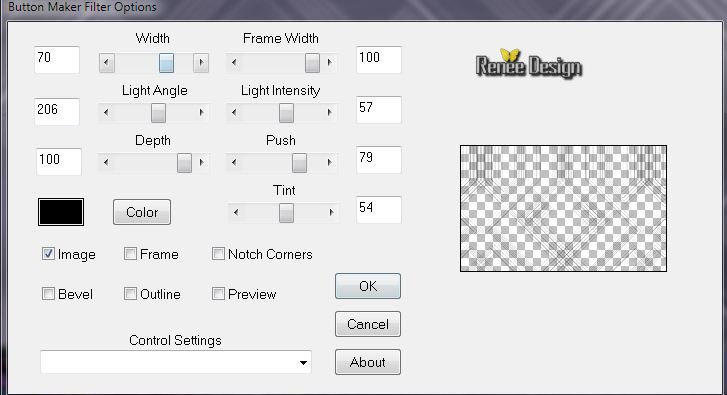Turn on the Preview checkbox
Viewport: 727px width, 395px height.
[x=218, y=293]
